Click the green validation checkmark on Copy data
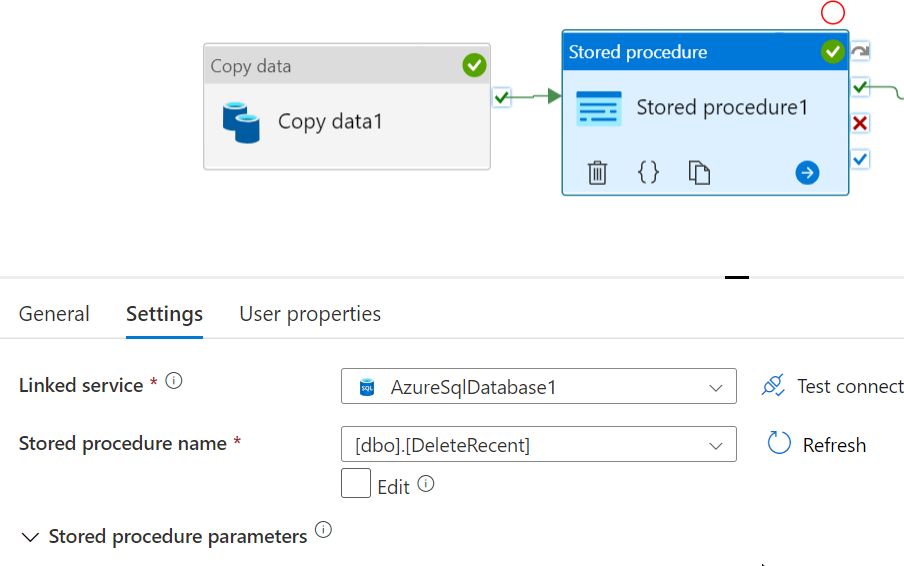 coord(474,65)
